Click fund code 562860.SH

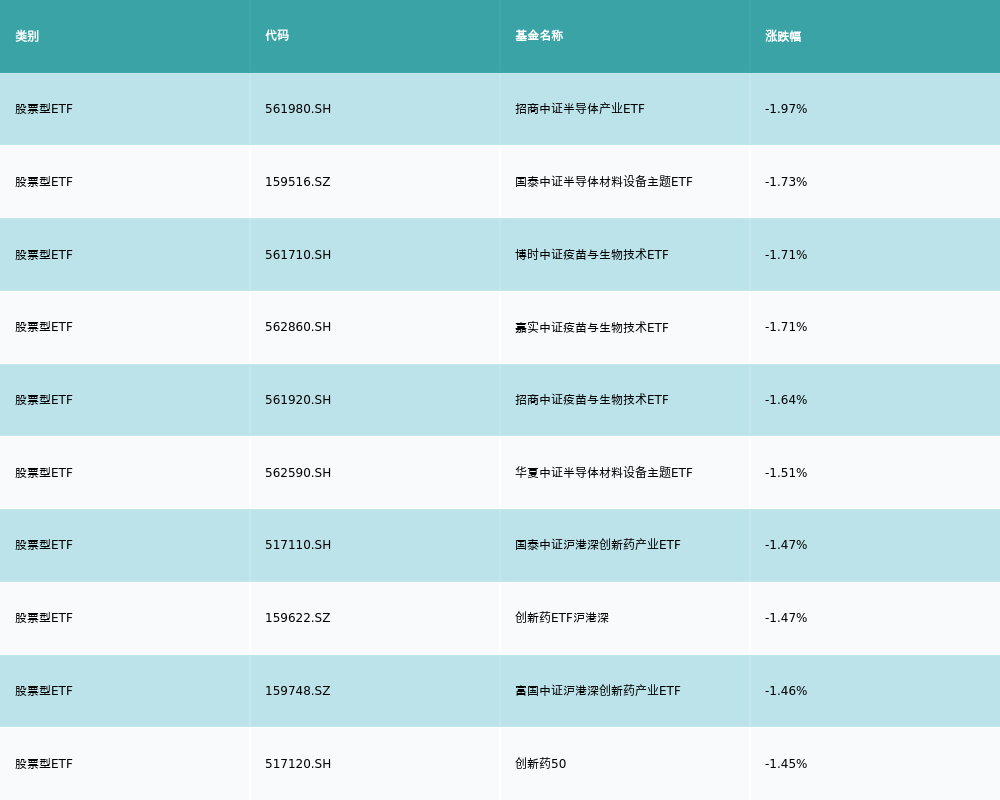coord(298,327)
